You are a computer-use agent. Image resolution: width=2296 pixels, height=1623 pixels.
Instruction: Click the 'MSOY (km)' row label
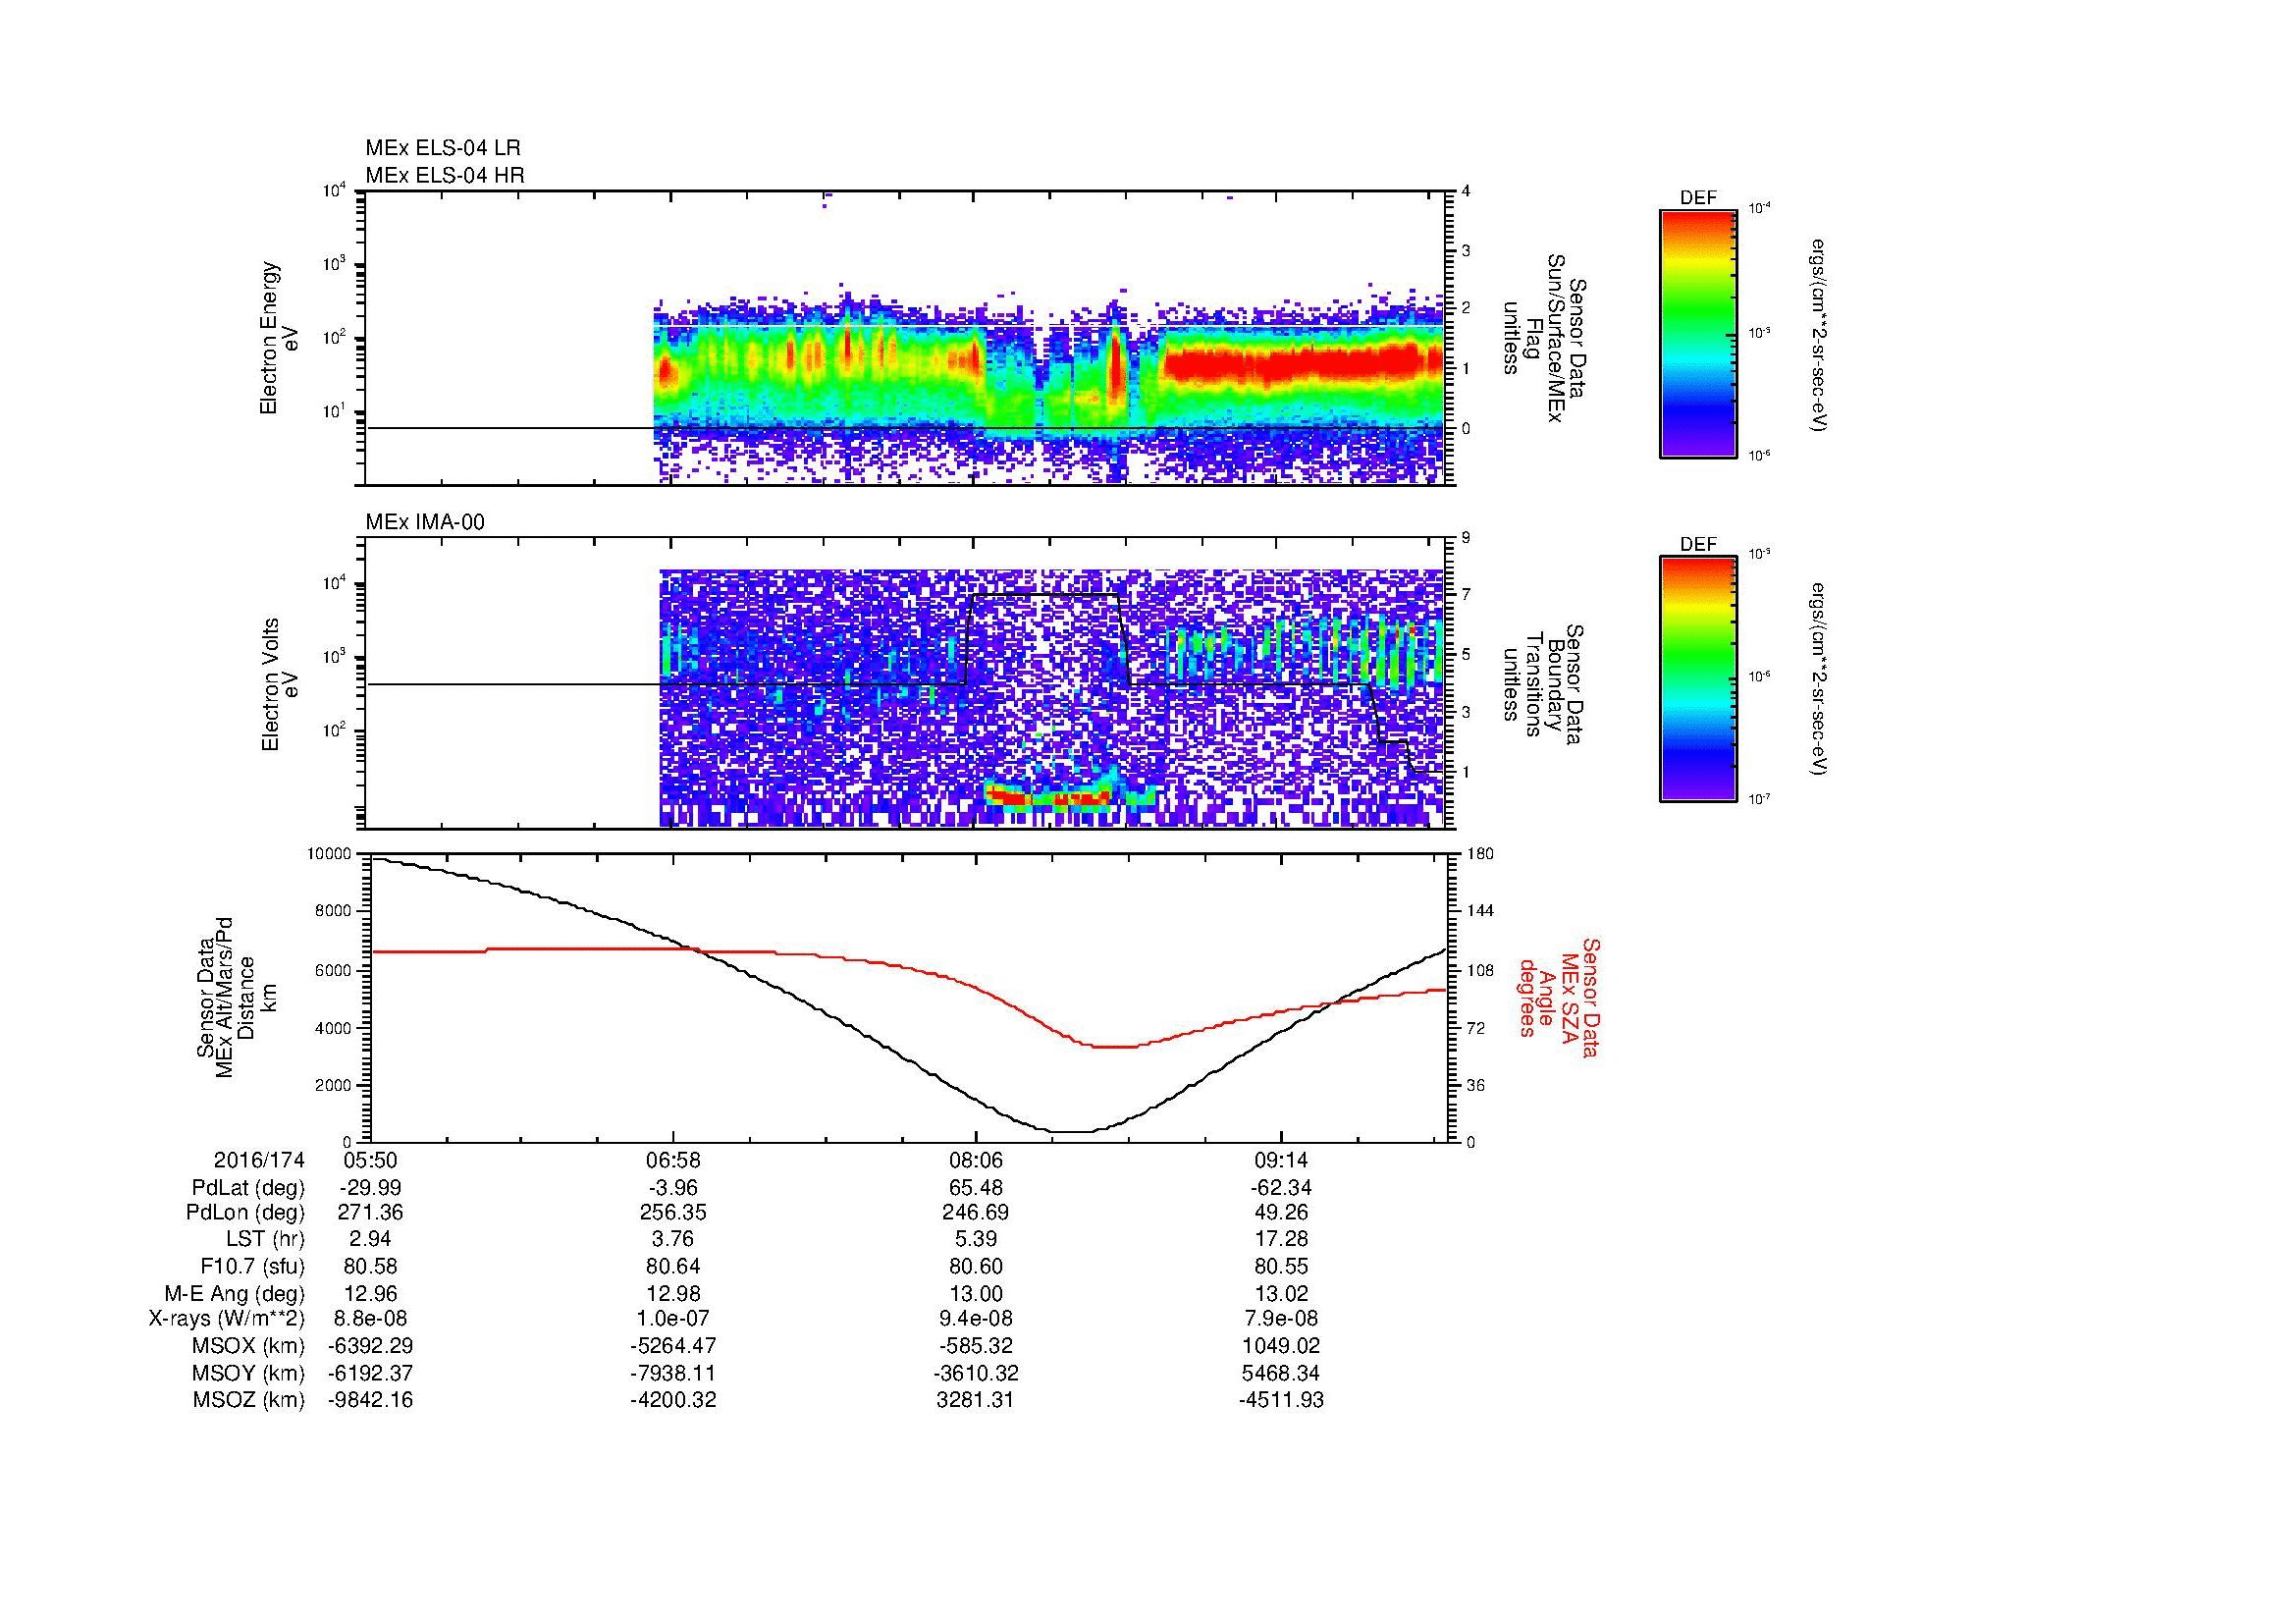point(249,1373)
